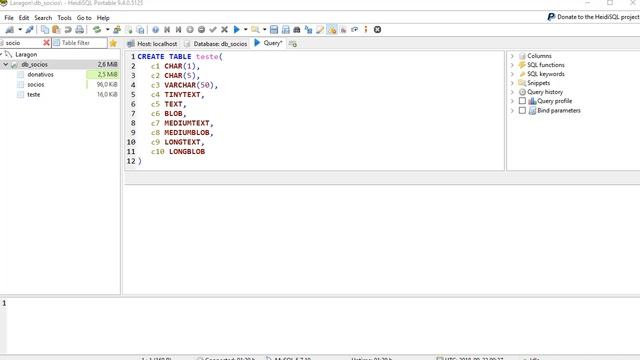Click the Save floppy disk icon

point(274,30)
